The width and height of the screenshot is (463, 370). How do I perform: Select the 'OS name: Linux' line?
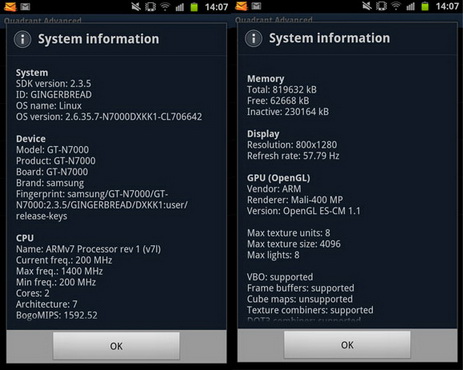tap(49, 106)
